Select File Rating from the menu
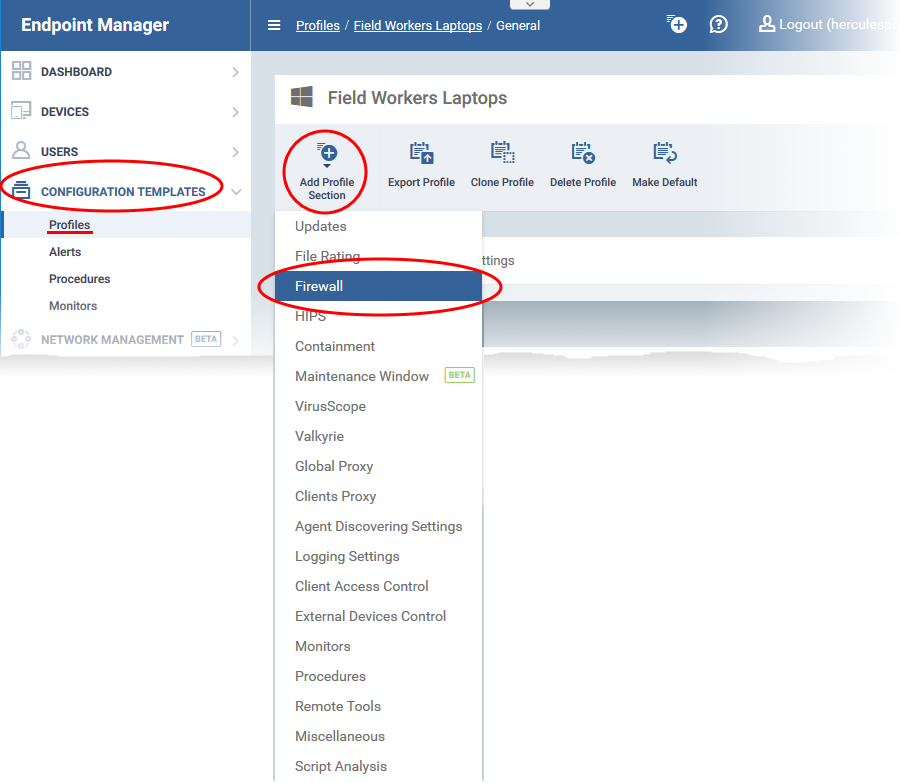 (x=378, y=256)
